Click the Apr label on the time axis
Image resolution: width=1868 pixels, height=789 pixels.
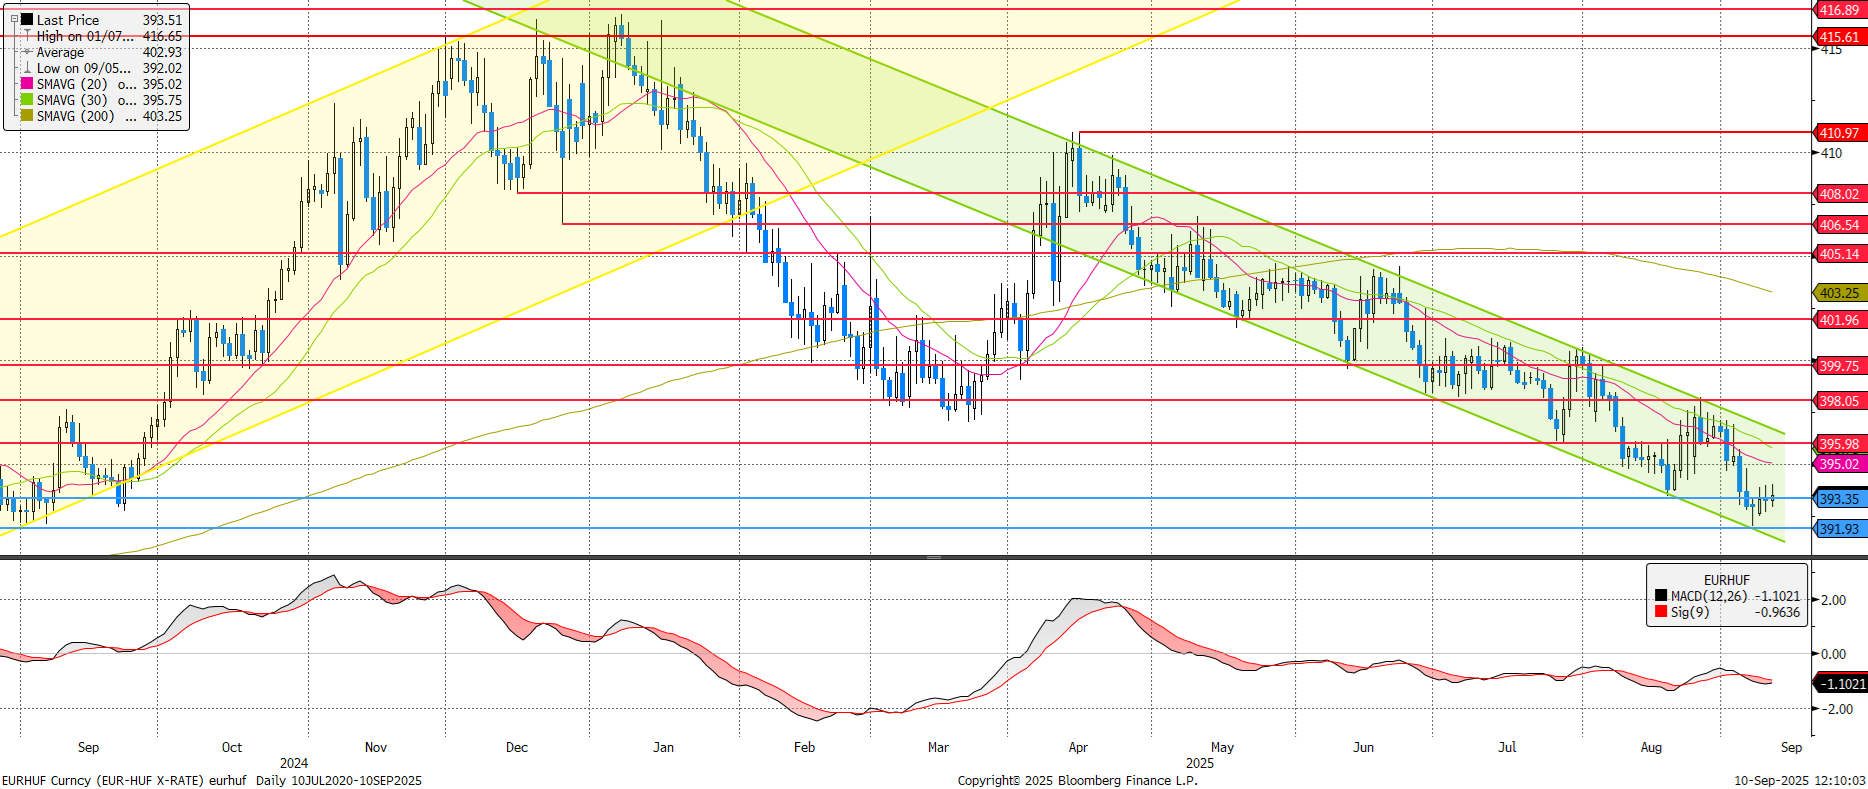[x=1078, y=747]
